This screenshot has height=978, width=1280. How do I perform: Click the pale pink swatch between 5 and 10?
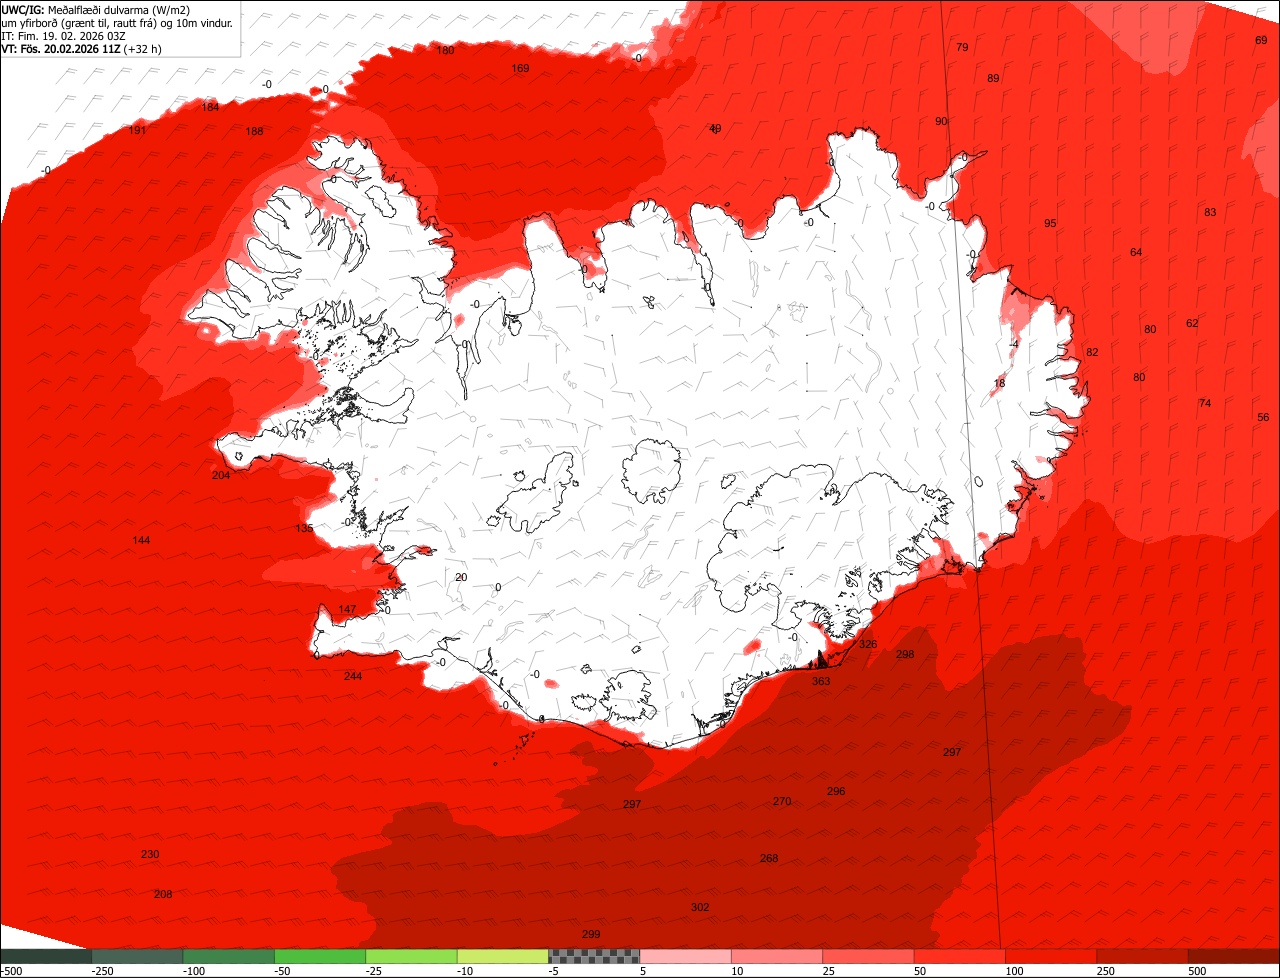click(685, 956)
